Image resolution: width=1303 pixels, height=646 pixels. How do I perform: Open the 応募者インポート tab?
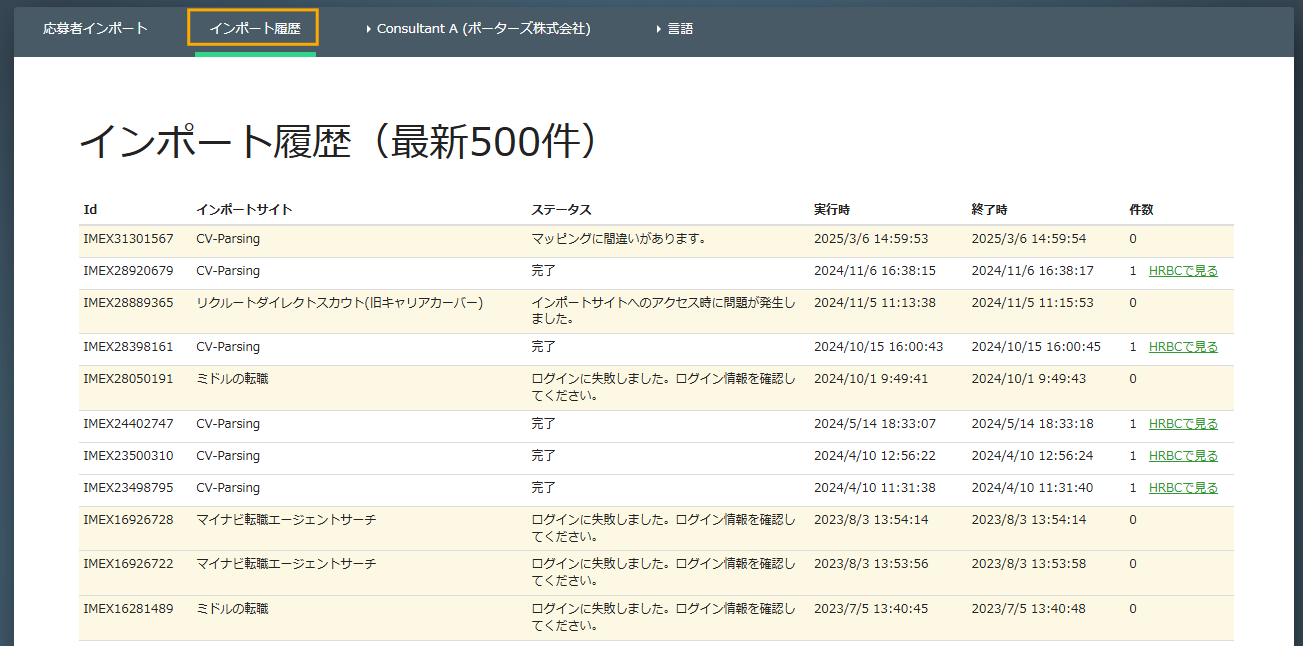pyautogui.click(x=95, y=29)
